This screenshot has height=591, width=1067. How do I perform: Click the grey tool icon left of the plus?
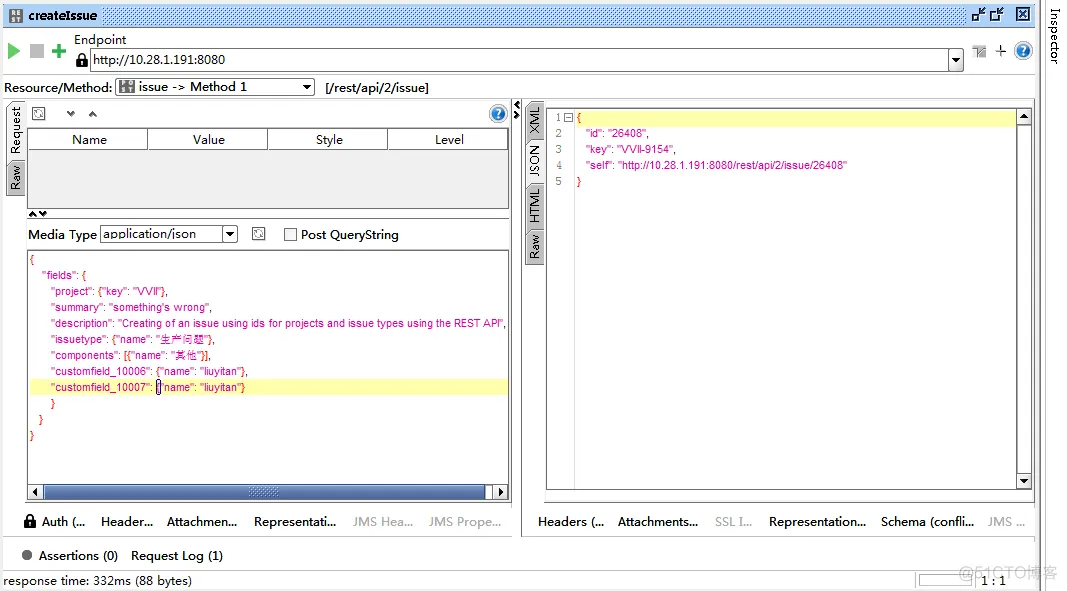[979, 51]
